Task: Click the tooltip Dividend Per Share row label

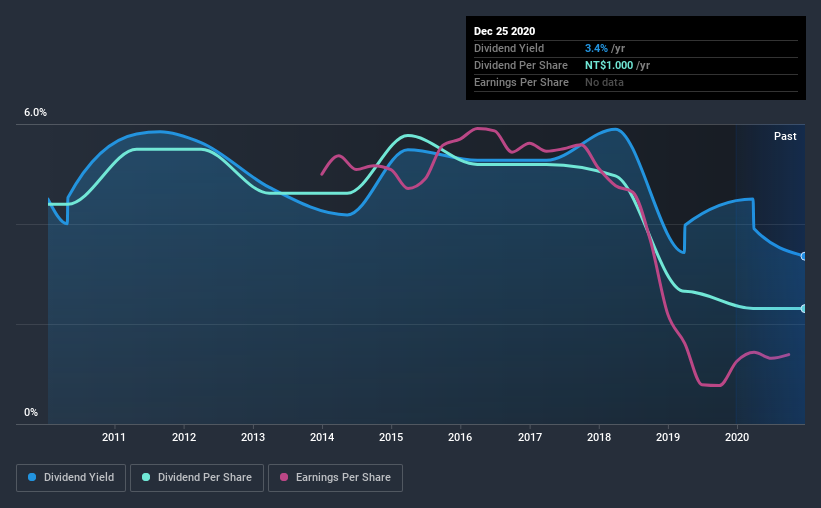Action: tap(520, 65)
